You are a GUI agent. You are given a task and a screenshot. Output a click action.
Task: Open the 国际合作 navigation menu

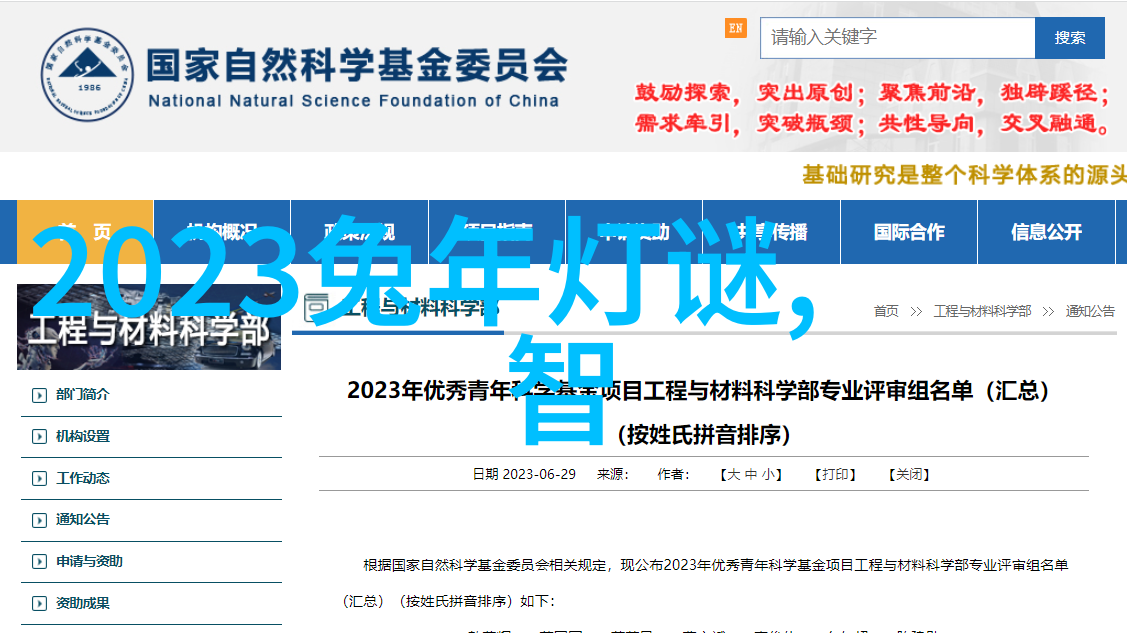(x=908, y=232)
